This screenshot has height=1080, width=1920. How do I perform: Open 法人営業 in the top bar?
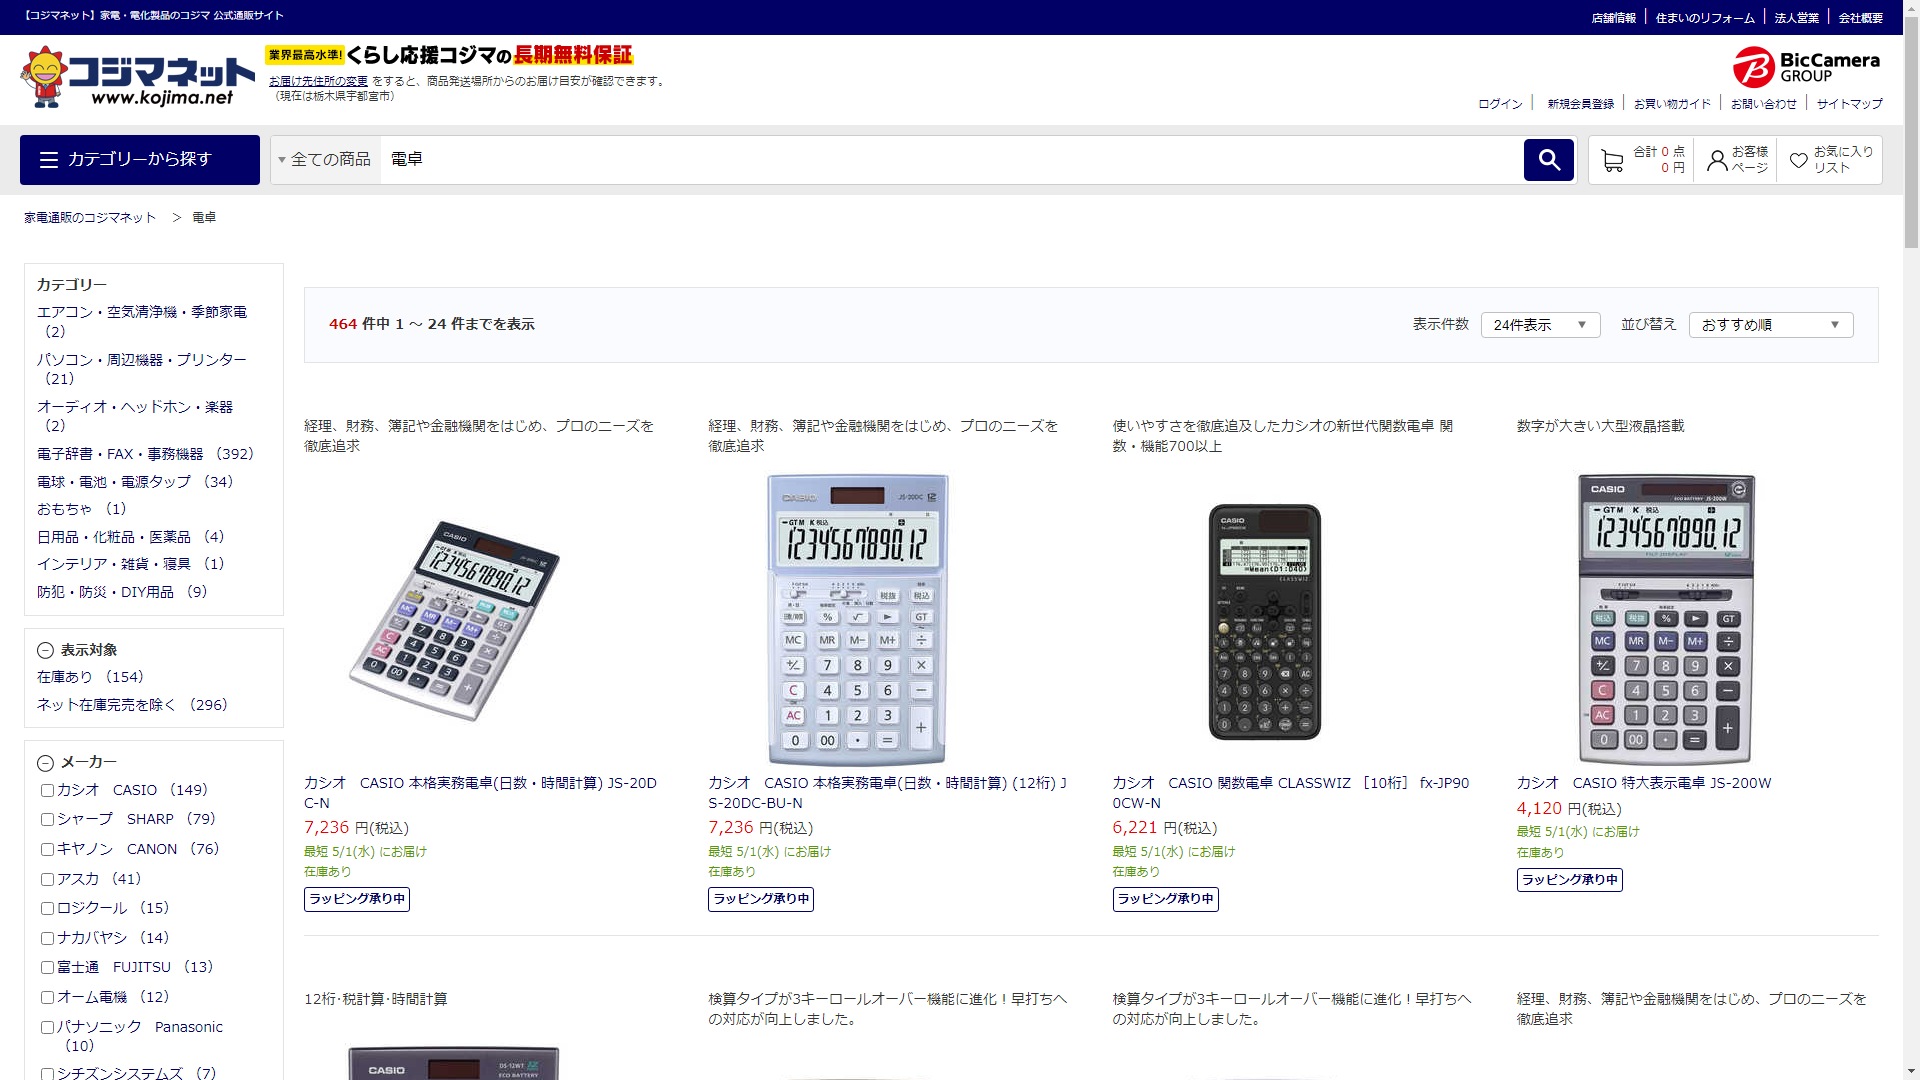[1796, 18]
